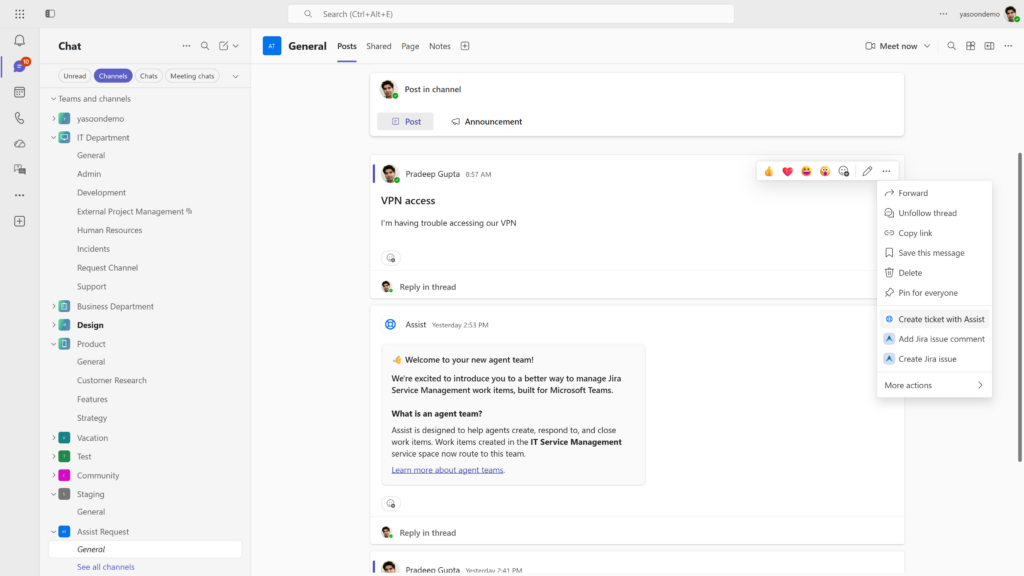1024x576 pixels.
Task: Expand the Business Department team
Action: pos(54,306)
